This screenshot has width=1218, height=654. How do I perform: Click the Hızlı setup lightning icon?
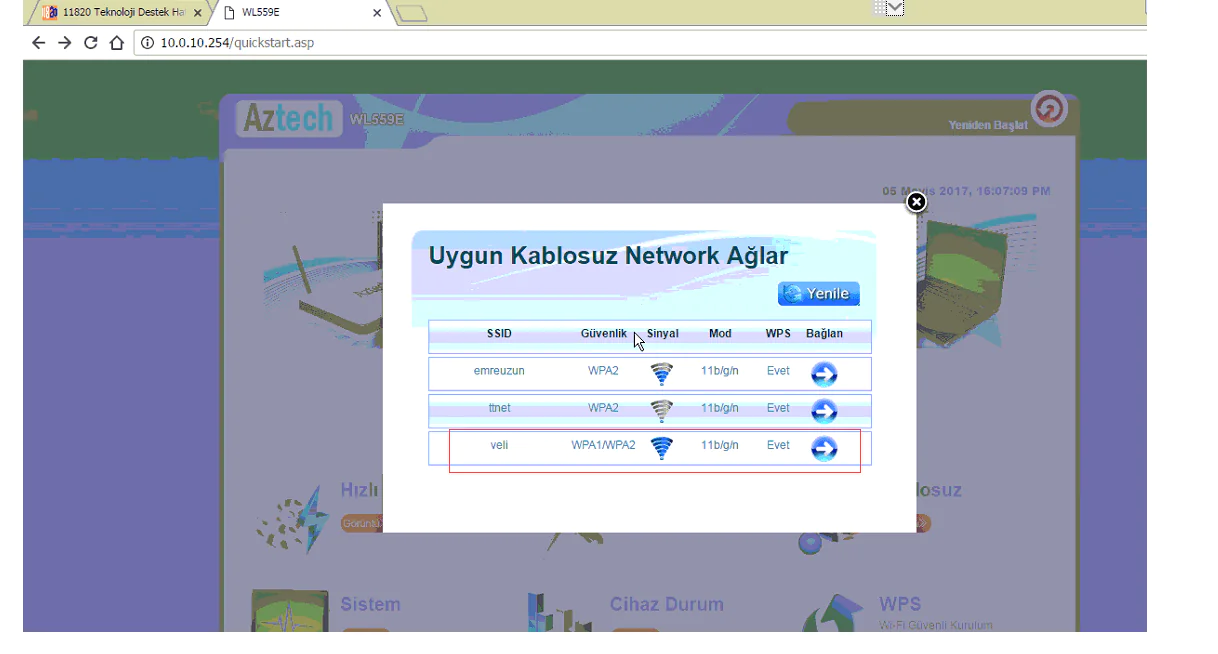pyautogui.click(x=292, y=520)
